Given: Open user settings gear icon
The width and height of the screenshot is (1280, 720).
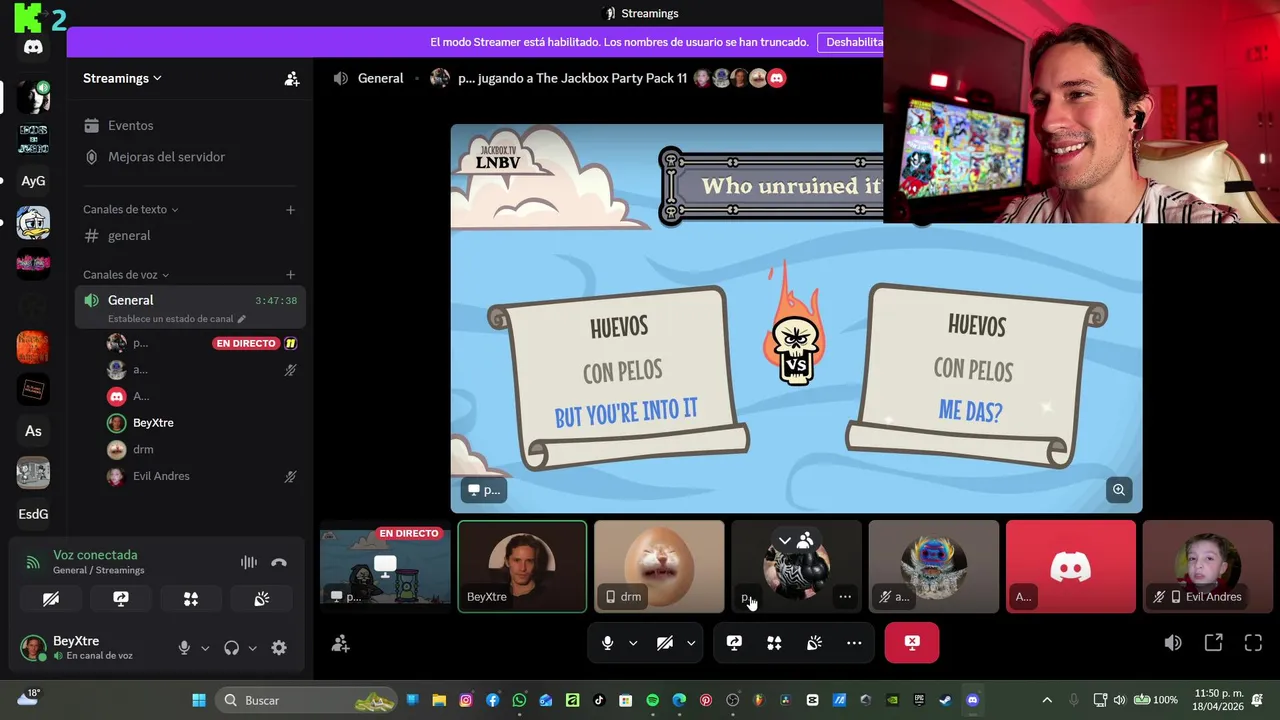Looking at the screenshot, I should click(279, 648).
